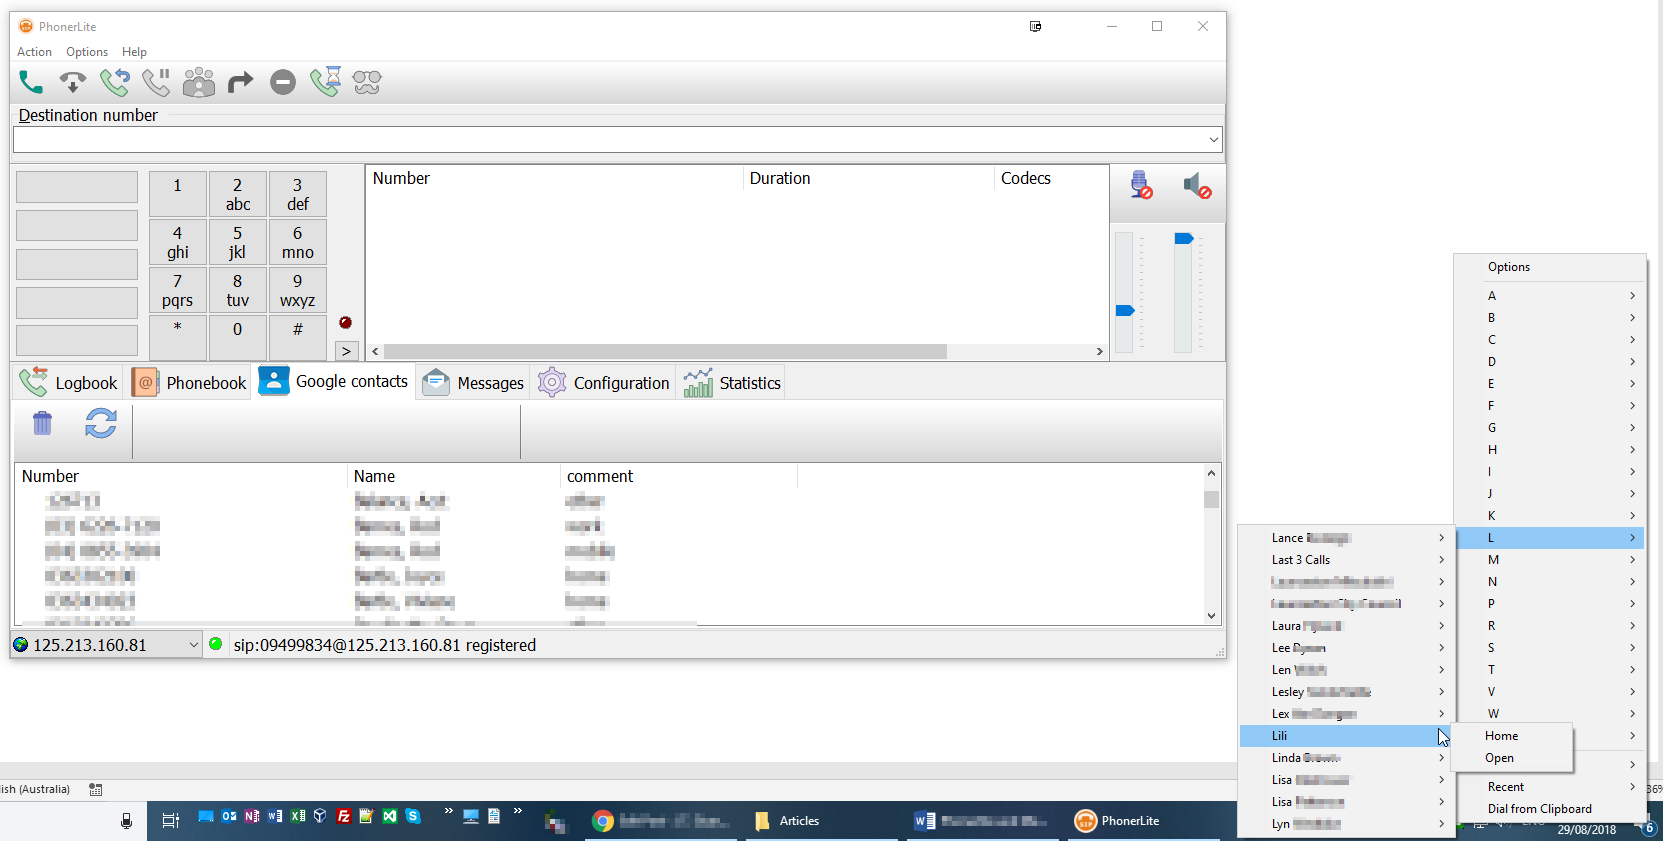Dial the hash key on the keypad
The image size is (1663, 841).
coord(297,337)
